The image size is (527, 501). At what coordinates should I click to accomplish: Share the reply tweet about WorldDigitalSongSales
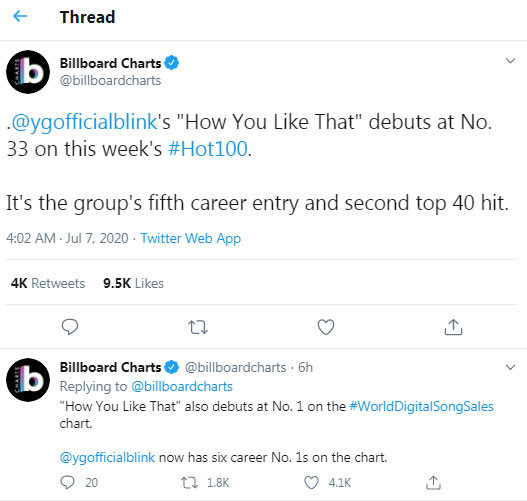point(433,483)
